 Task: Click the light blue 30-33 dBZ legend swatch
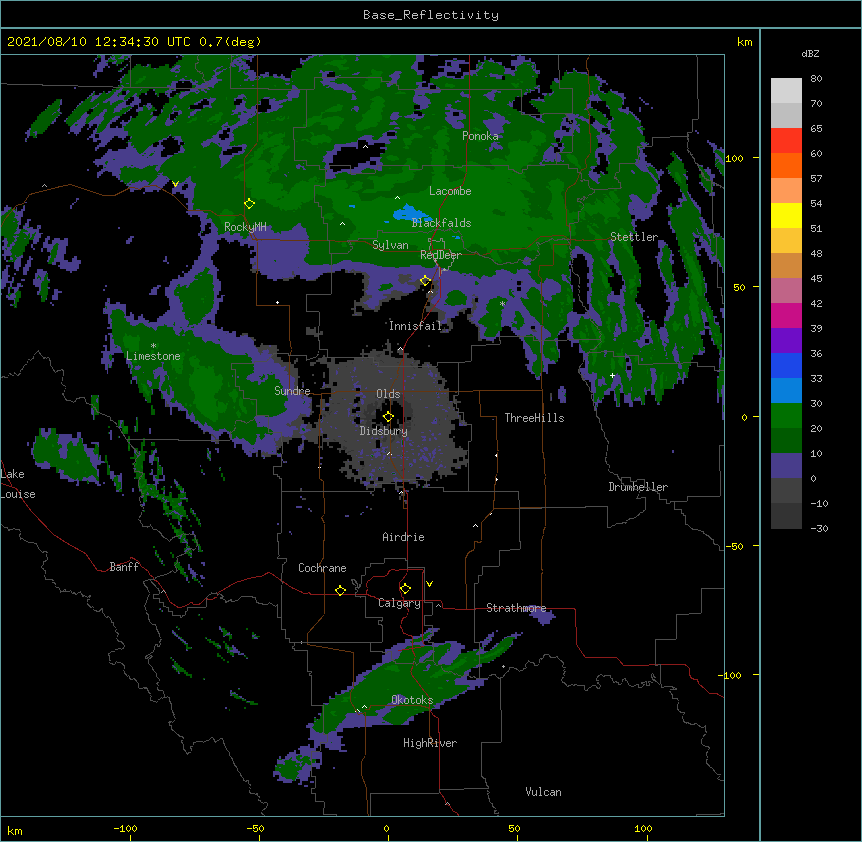[x=786, y=391]
